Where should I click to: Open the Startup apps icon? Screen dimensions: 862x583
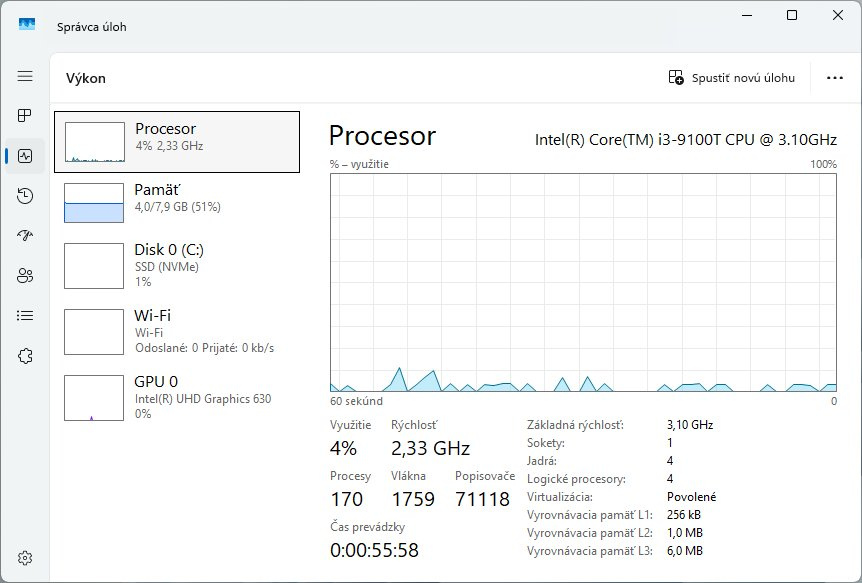[x=25, y=236]
